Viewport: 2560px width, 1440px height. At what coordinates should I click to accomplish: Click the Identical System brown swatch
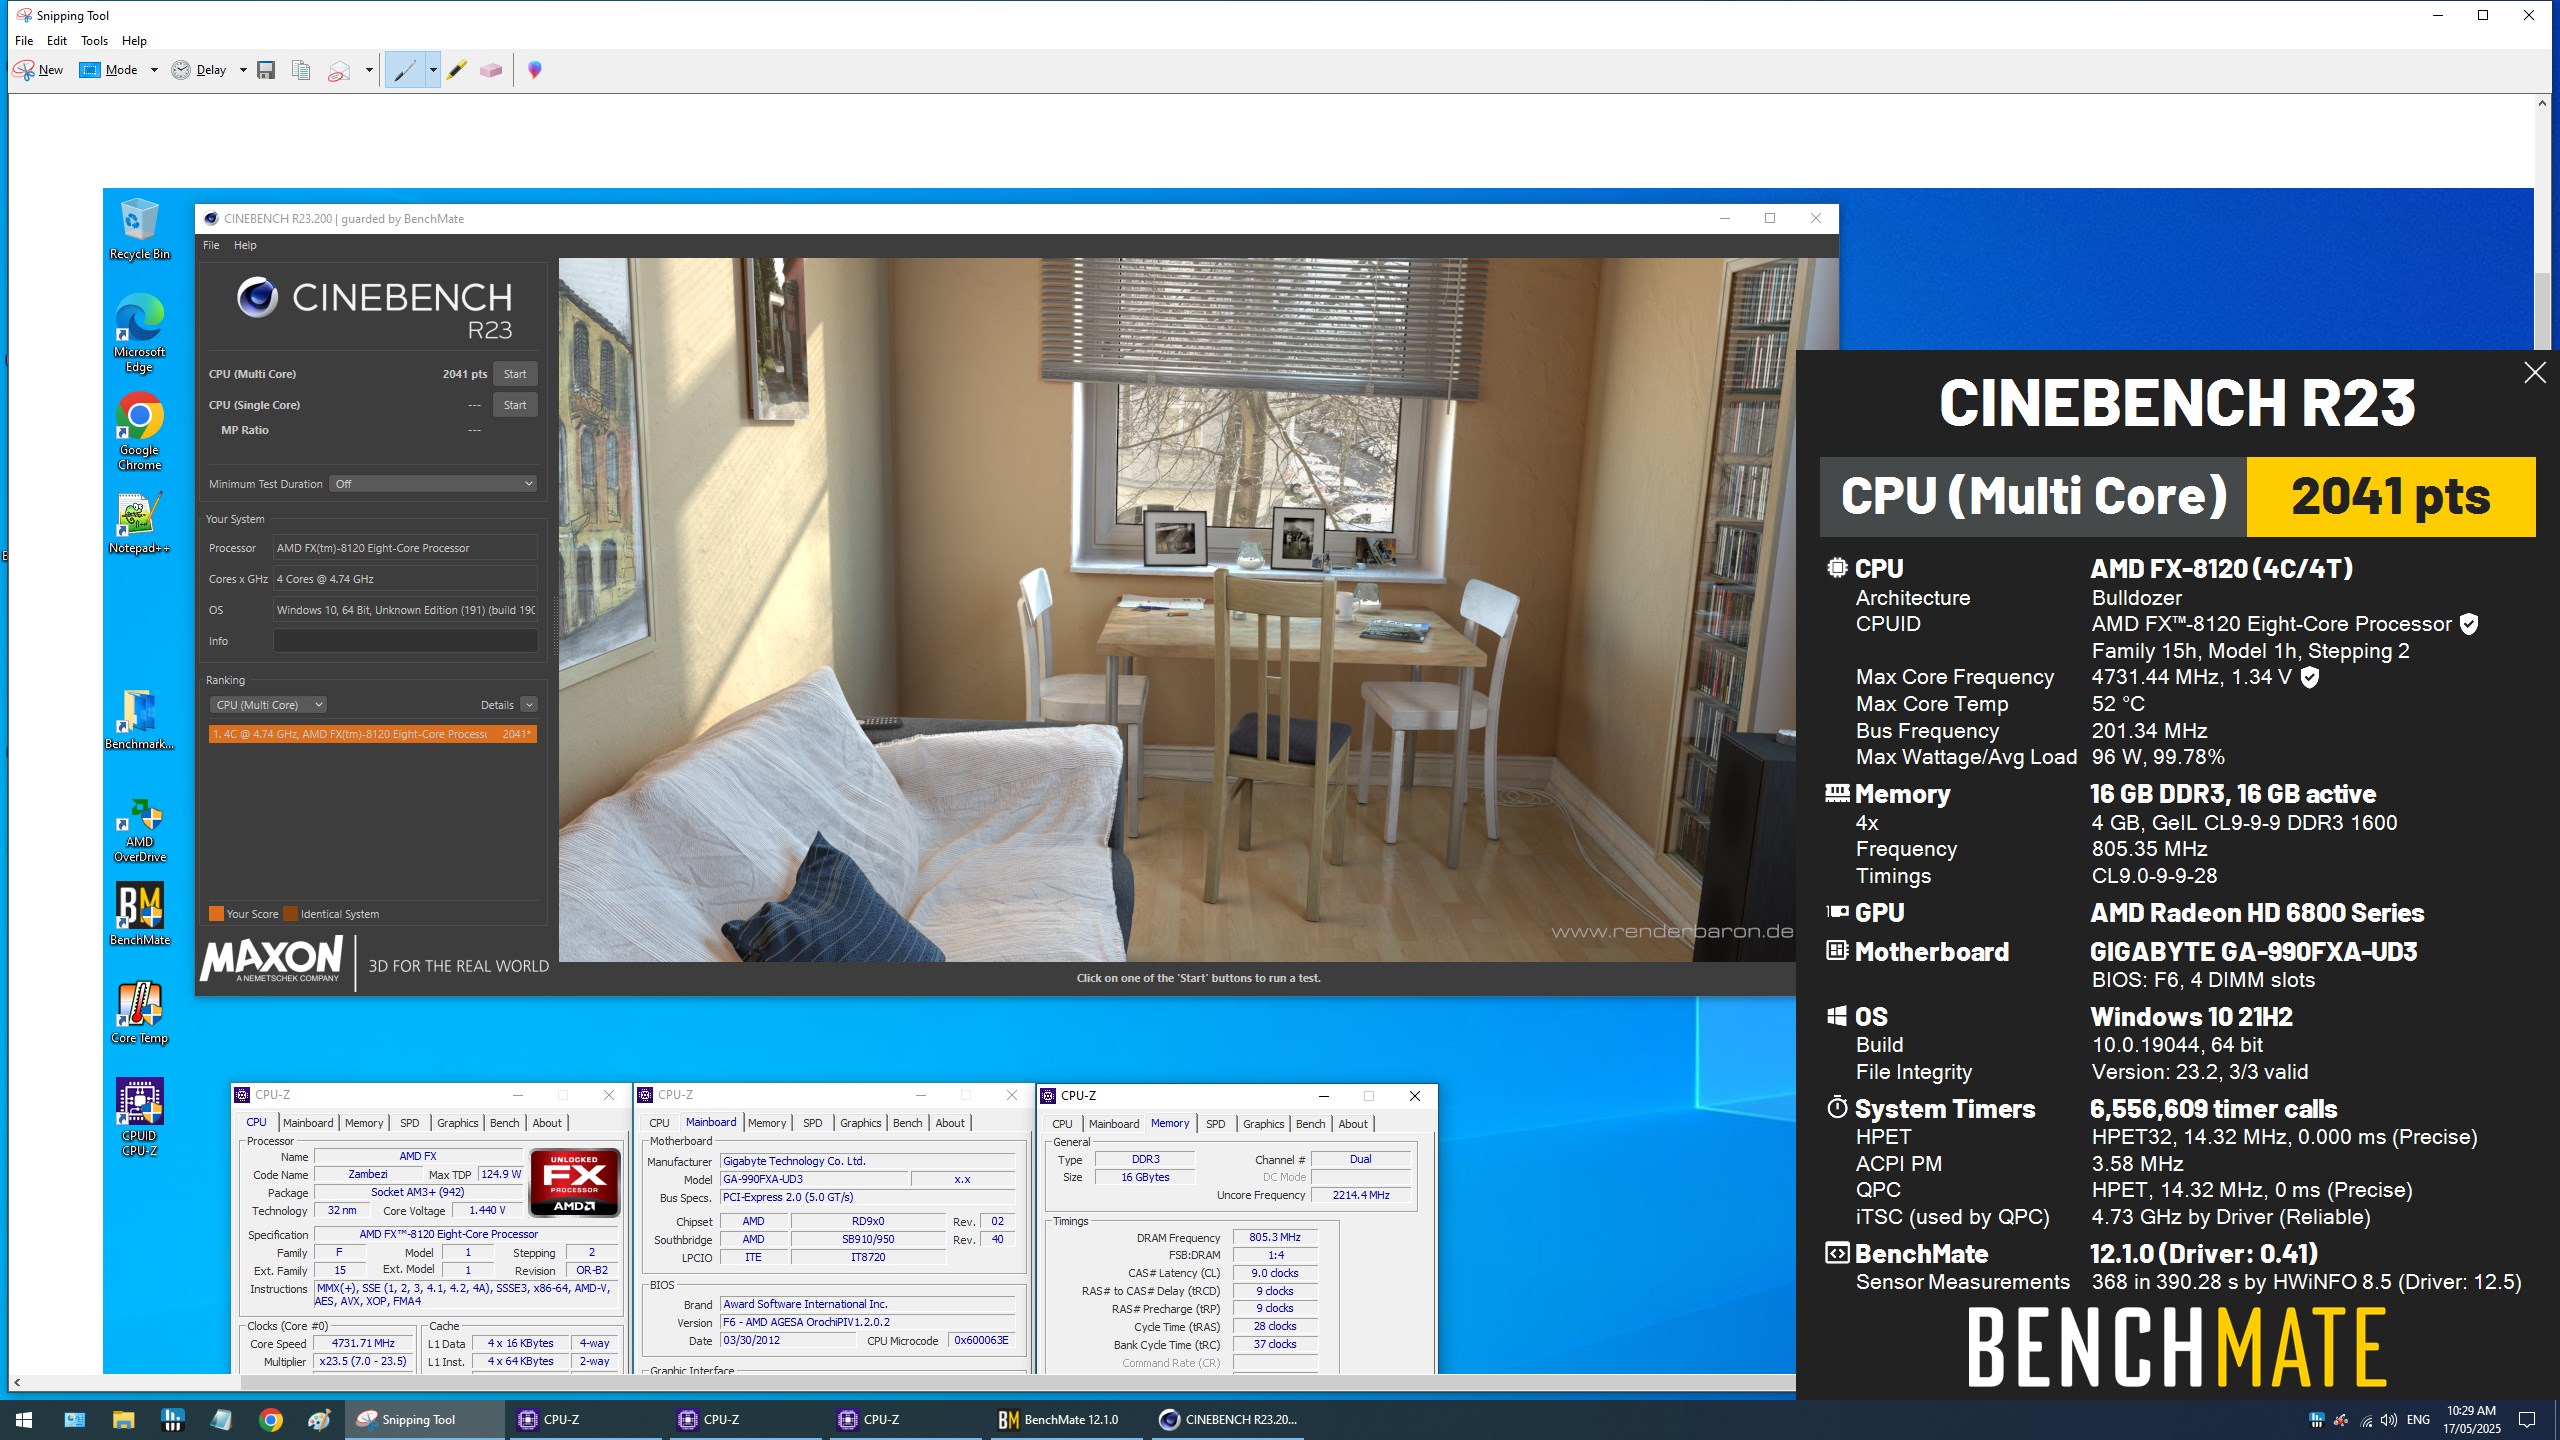point(290,914)
